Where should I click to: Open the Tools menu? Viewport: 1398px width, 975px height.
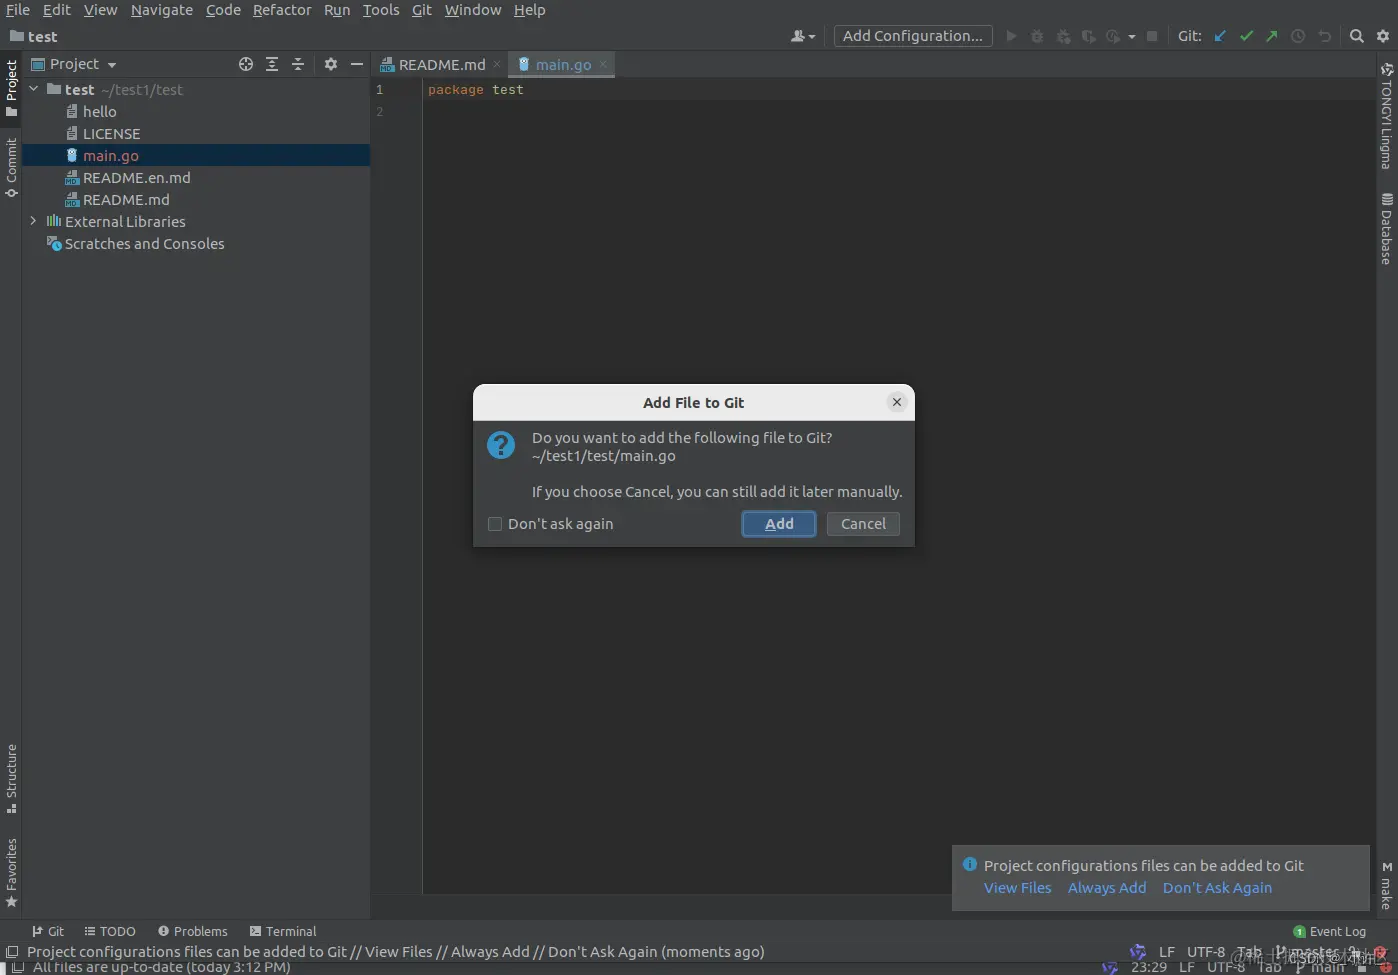click(381, 10)
